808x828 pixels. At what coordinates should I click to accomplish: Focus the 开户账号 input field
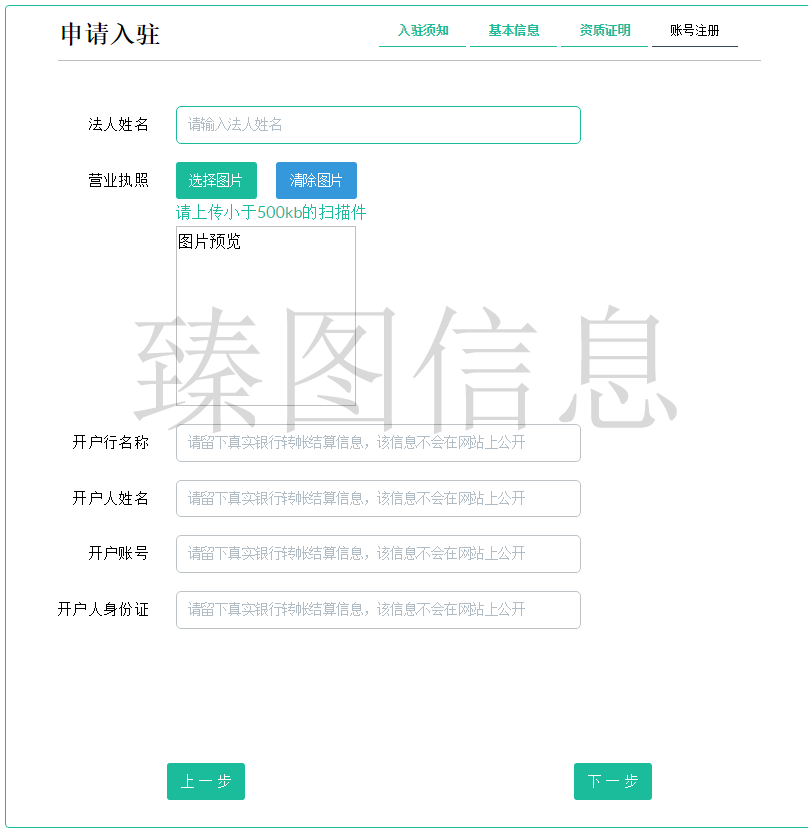[378, 554]
